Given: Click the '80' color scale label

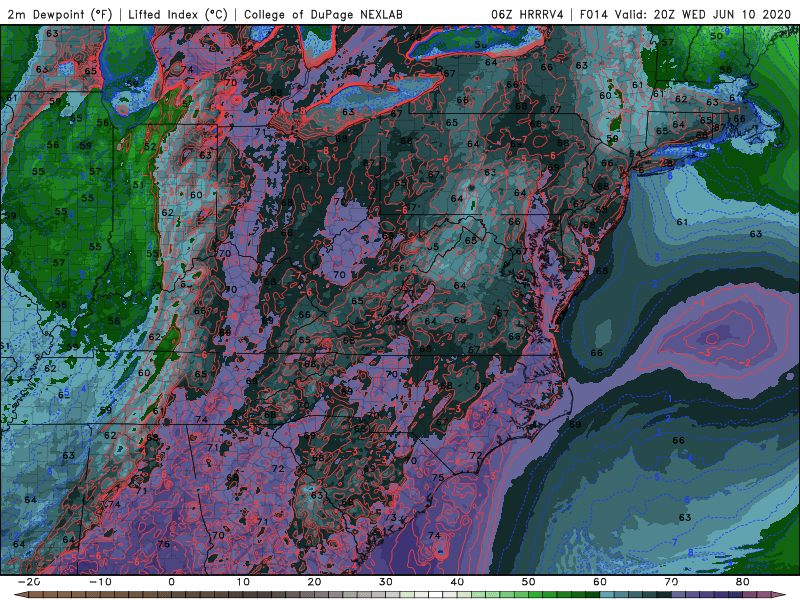Looking at the screenshot, I should click(743, 582).
